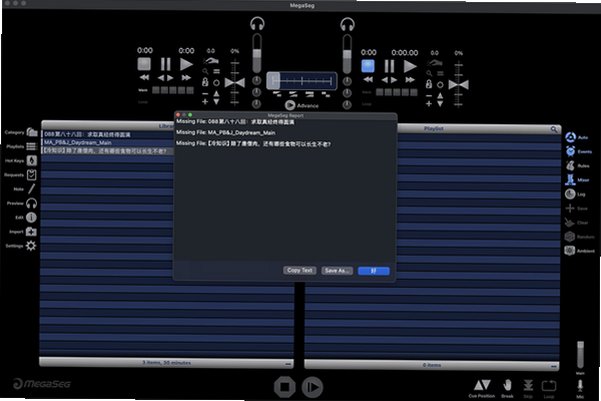
Task: Click the center crossfader slider
Action: click(x=302, y=81)
